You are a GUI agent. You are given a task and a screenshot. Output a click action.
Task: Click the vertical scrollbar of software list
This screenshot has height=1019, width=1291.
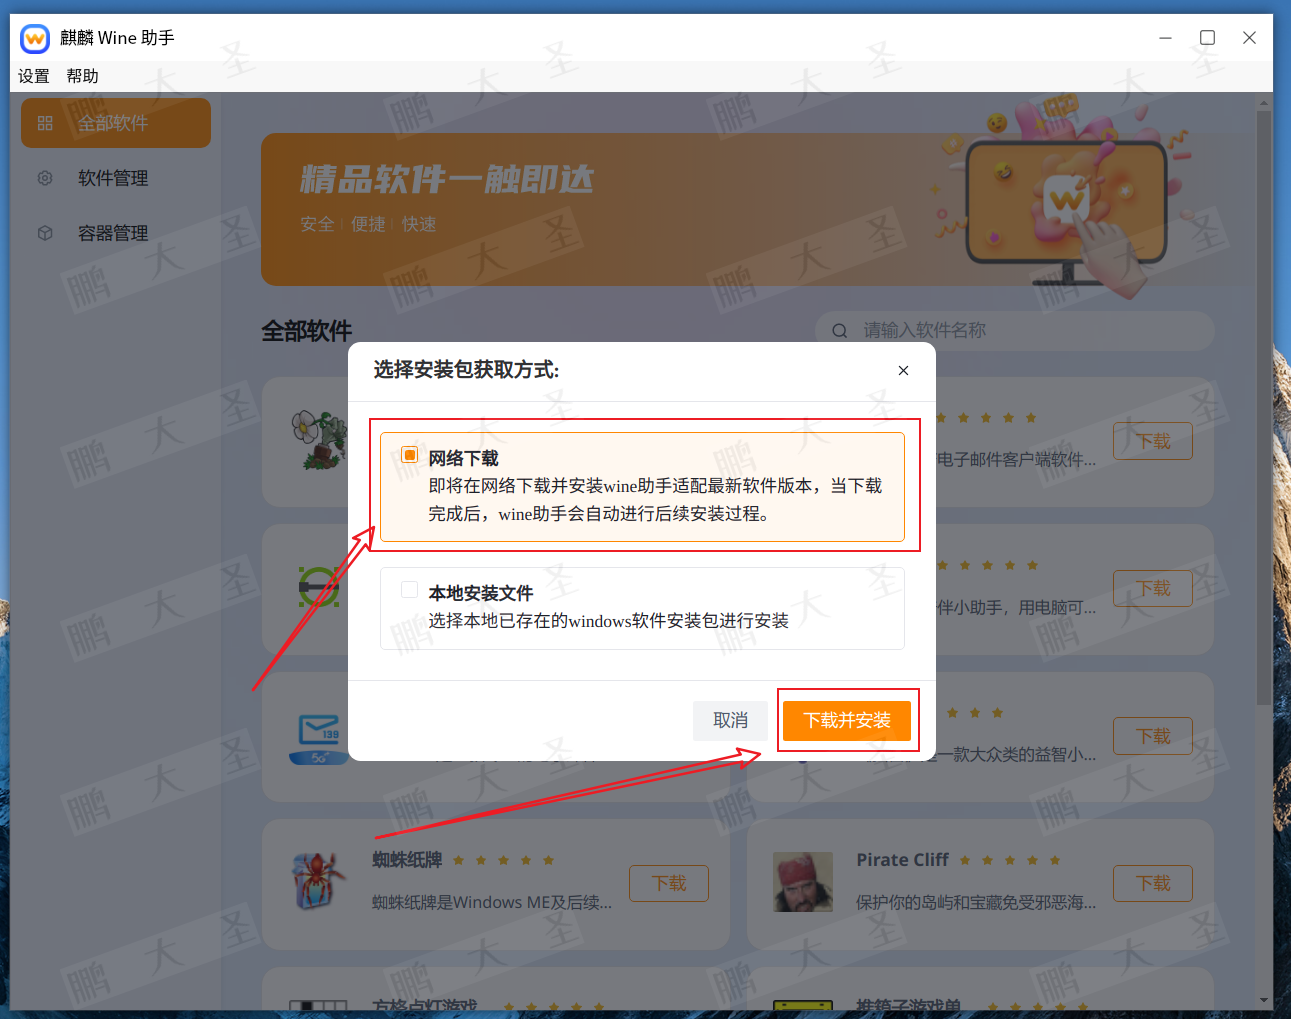tap(1264, 408)
